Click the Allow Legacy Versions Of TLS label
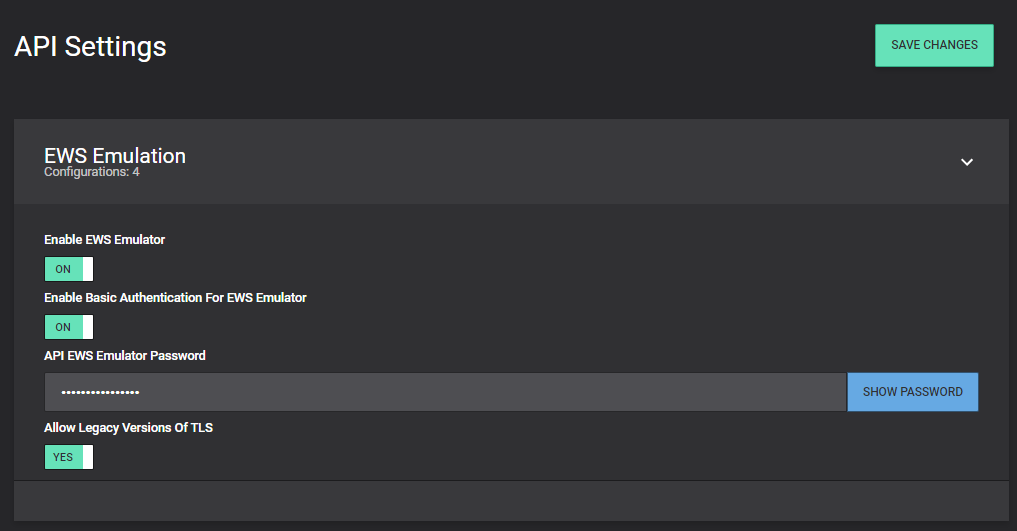The width and height of the screenshot is (1017, 531). (128, 428)
